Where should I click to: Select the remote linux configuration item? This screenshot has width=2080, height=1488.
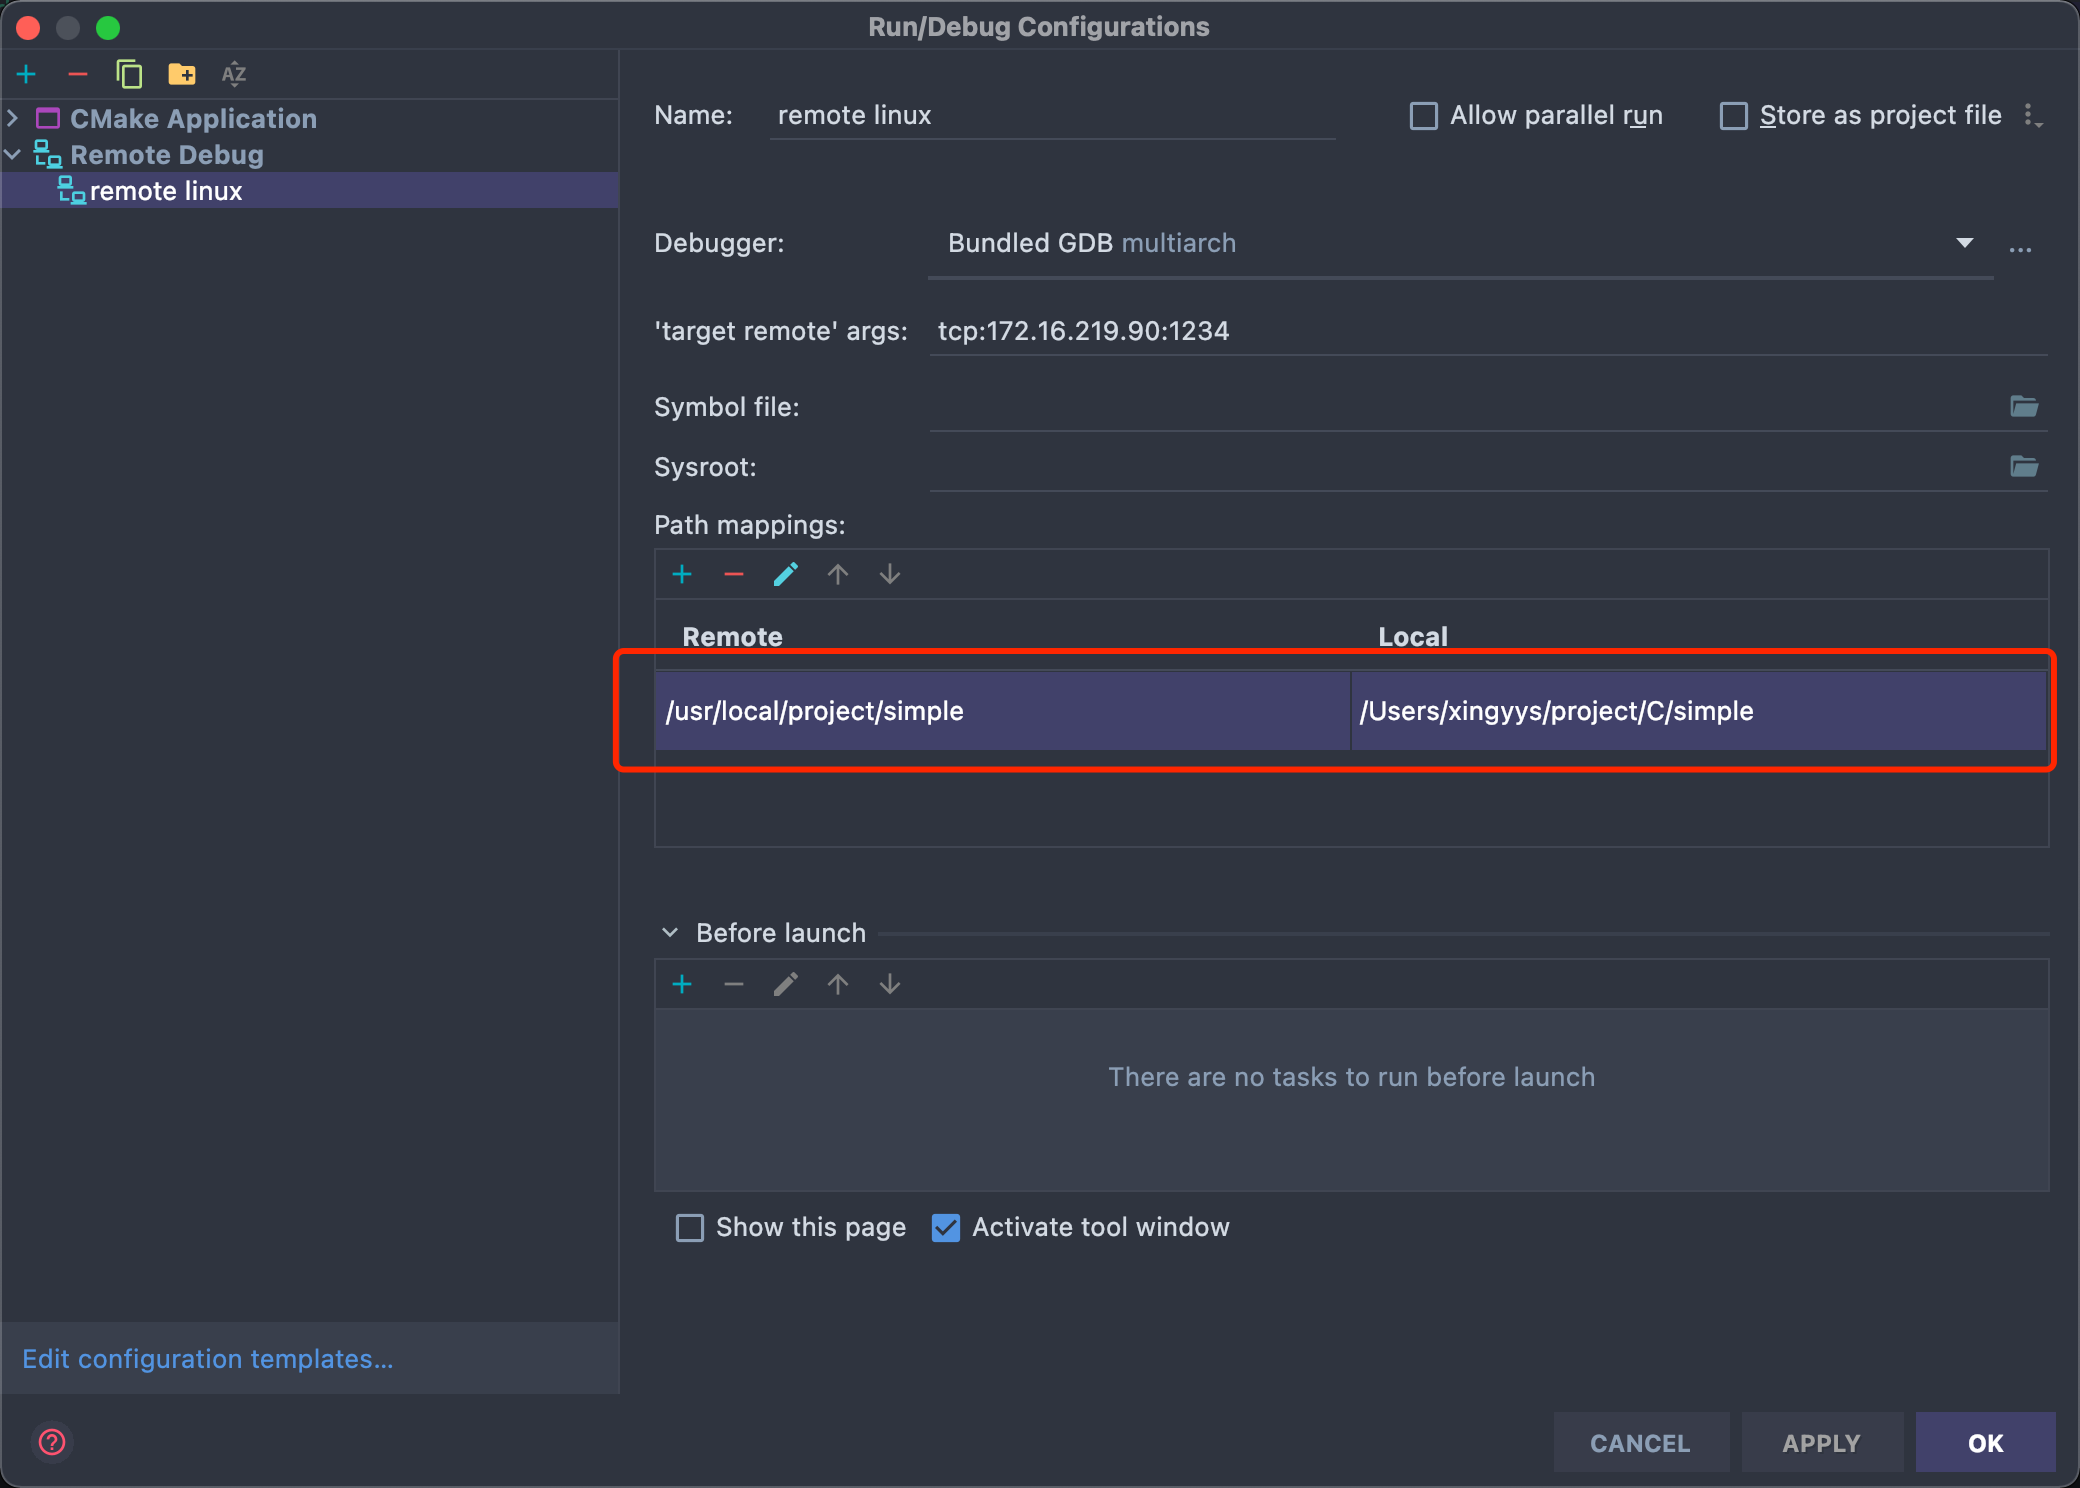click(x=166, y=191)
